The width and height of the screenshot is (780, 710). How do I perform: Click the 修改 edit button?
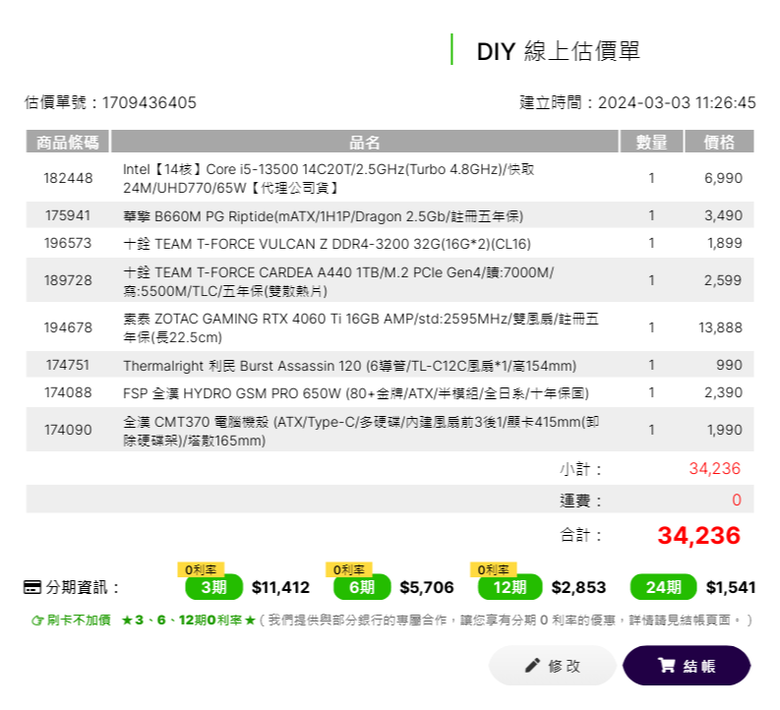[x=552, y=665]
